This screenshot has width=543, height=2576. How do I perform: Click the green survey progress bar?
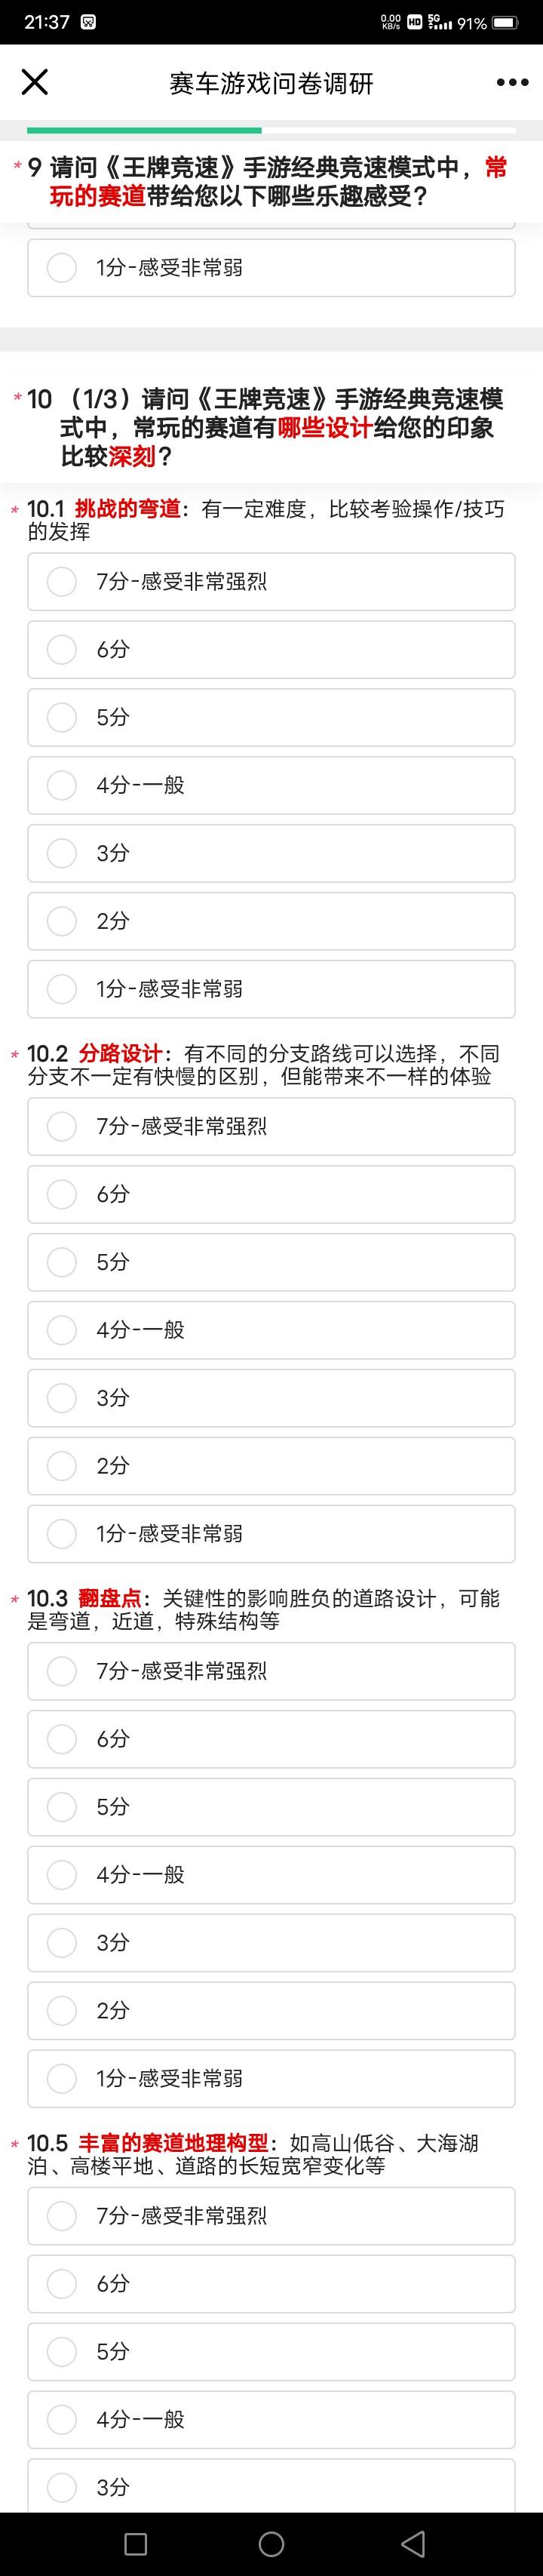pos(144,130)
